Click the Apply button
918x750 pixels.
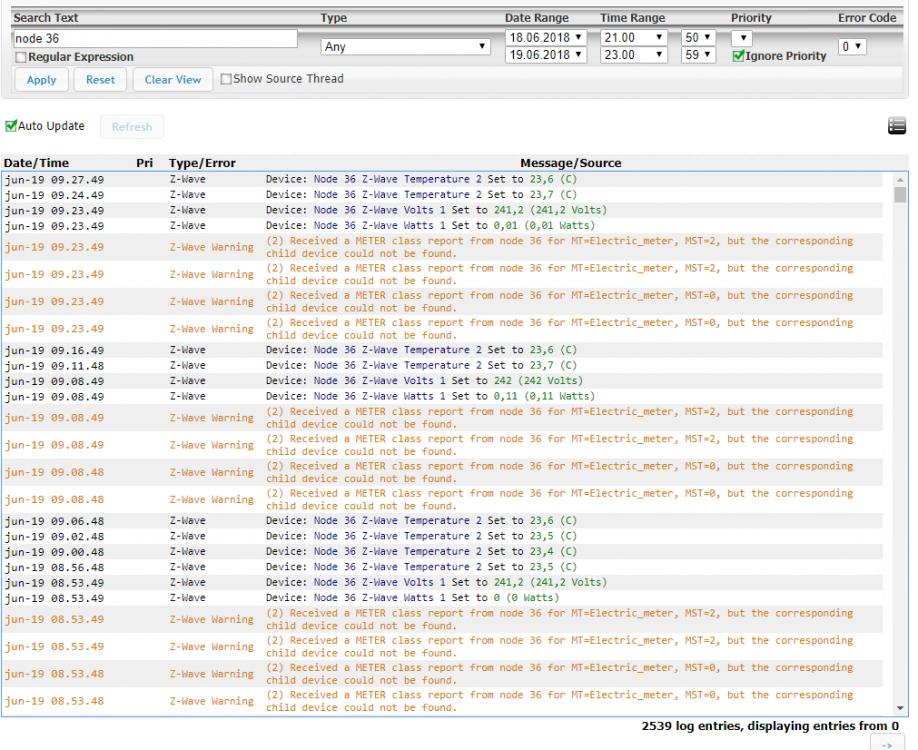(x=42, y=80)
